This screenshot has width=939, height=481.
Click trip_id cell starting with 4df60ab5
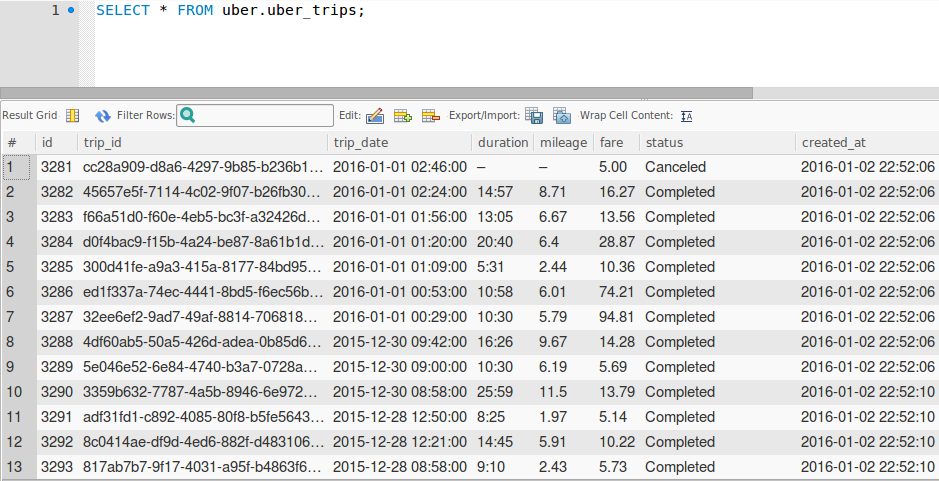point(202,342)
